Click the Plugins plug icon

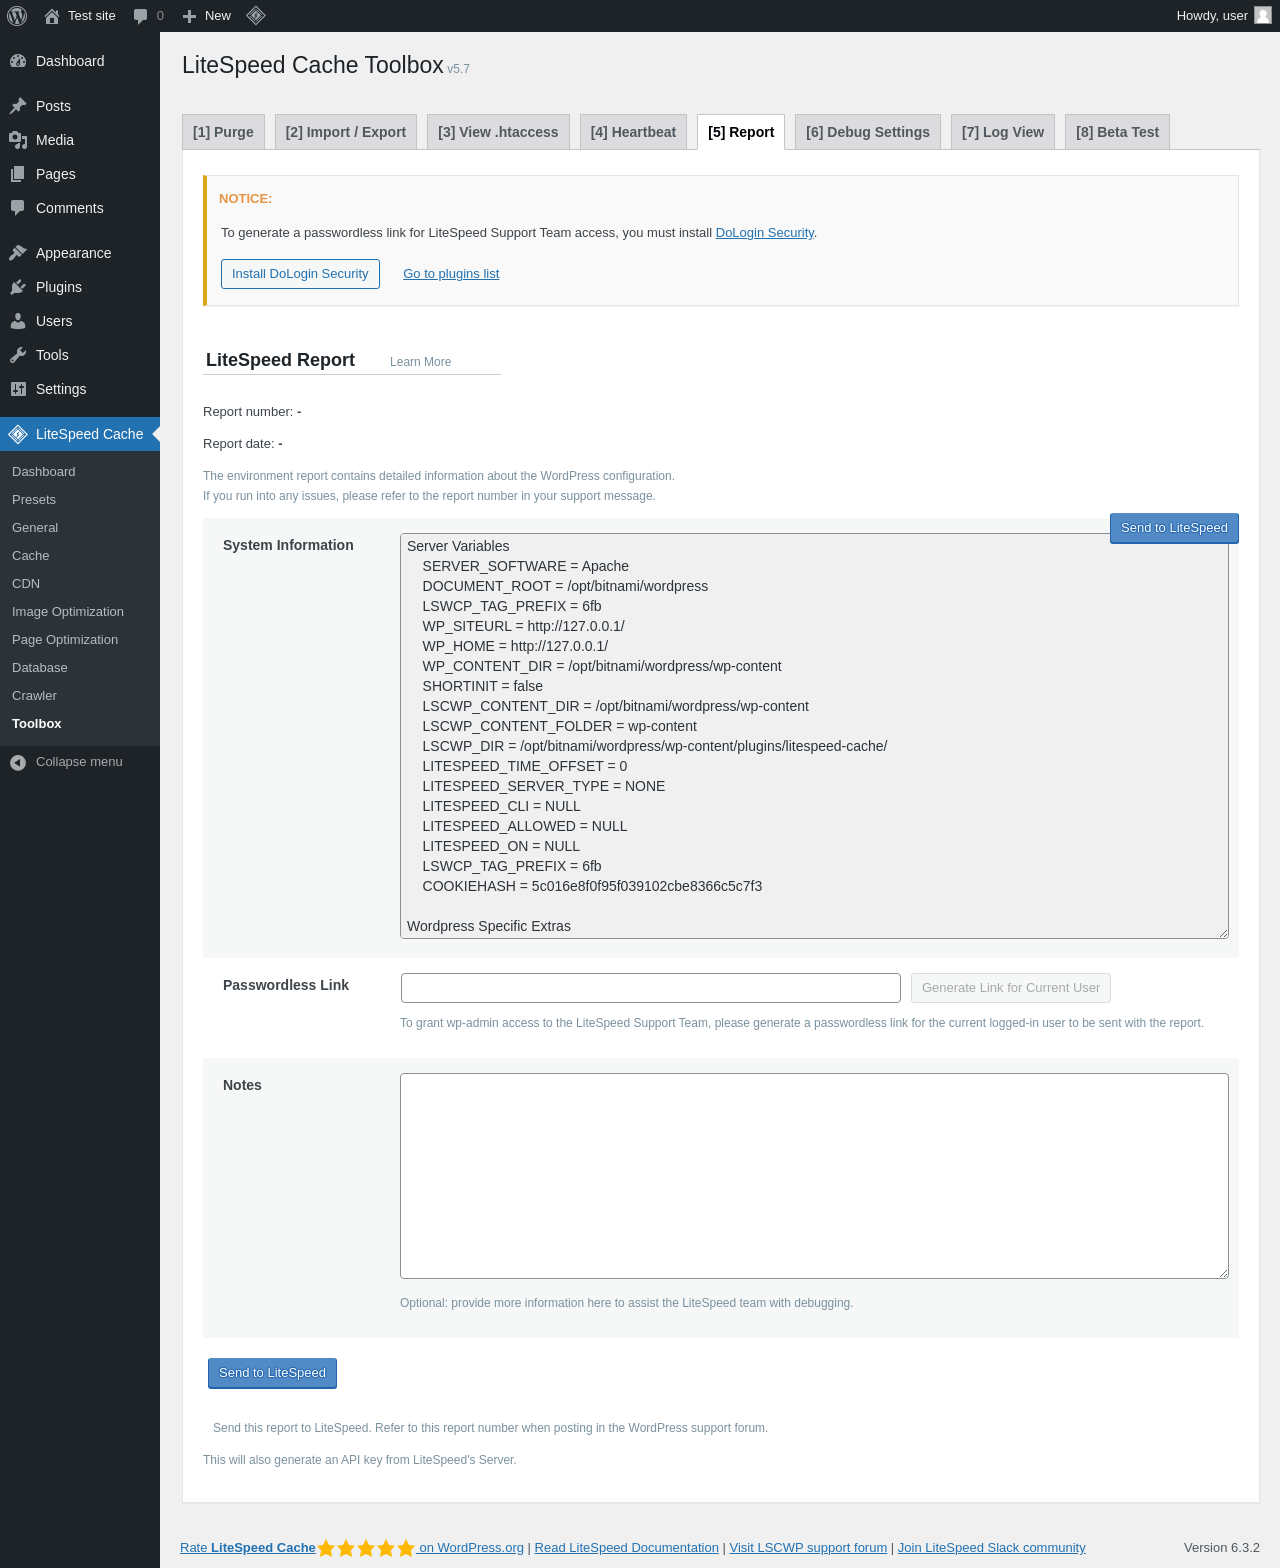point(18,287)
